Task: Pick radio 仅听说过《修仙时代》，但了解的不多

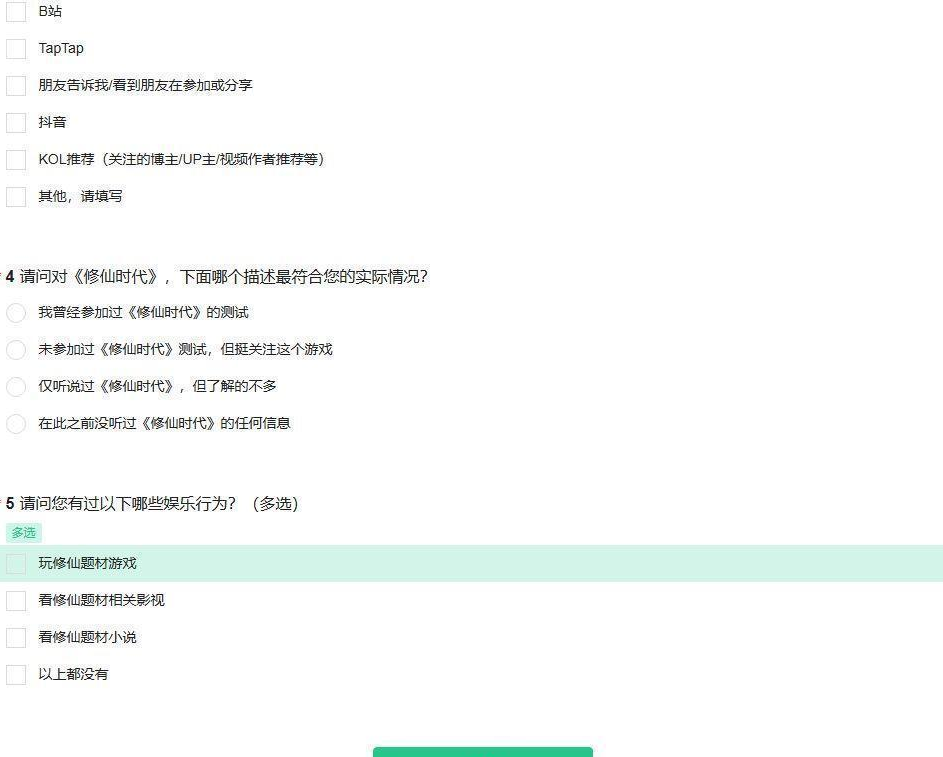Action: [x=16, y=387]
